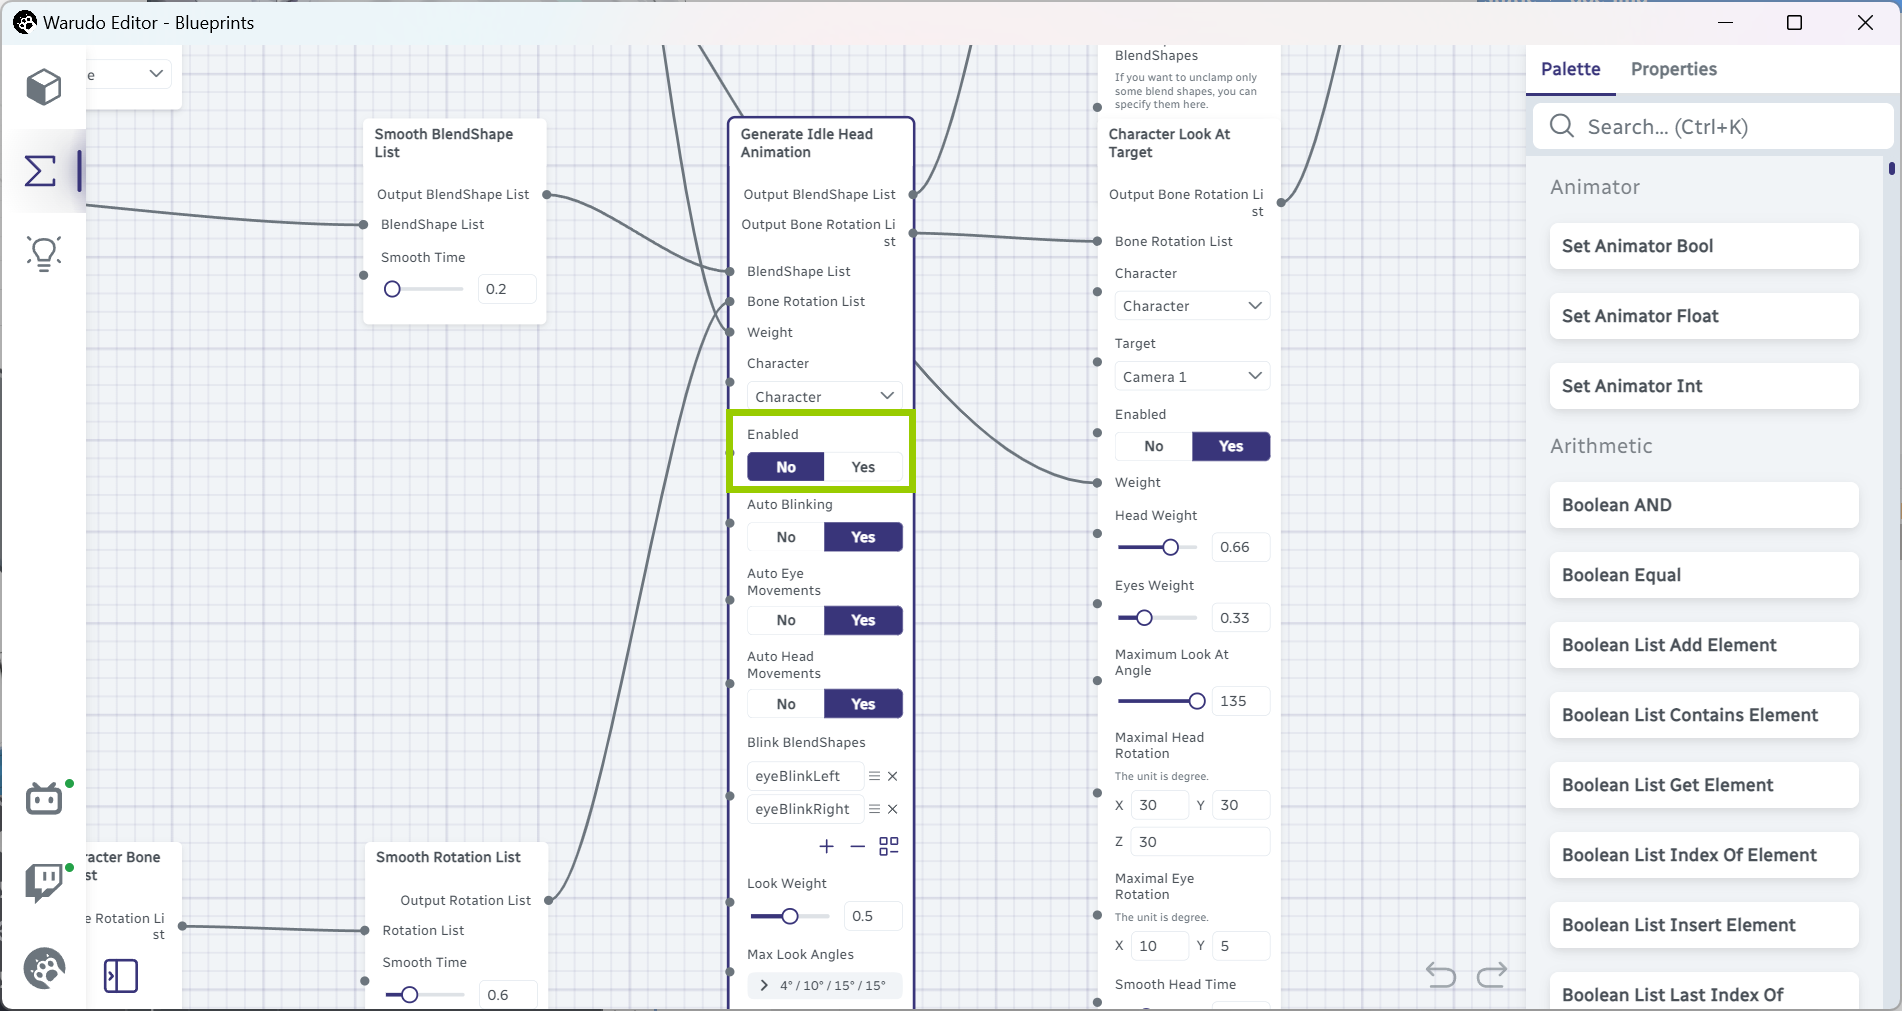Click the Look Weight 0.5 value field

[873, 916]
